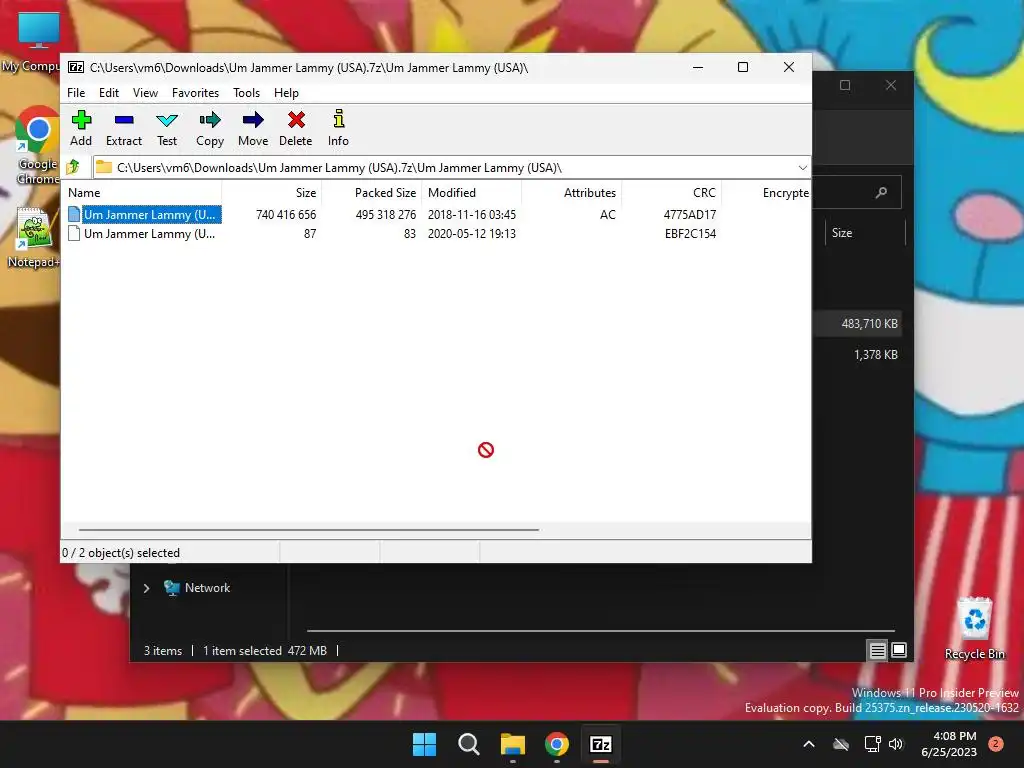Image resolution: width=1024 pixels, height=768 pixels.
Task: Click the red Delete icon
Action: click(296, 120)
